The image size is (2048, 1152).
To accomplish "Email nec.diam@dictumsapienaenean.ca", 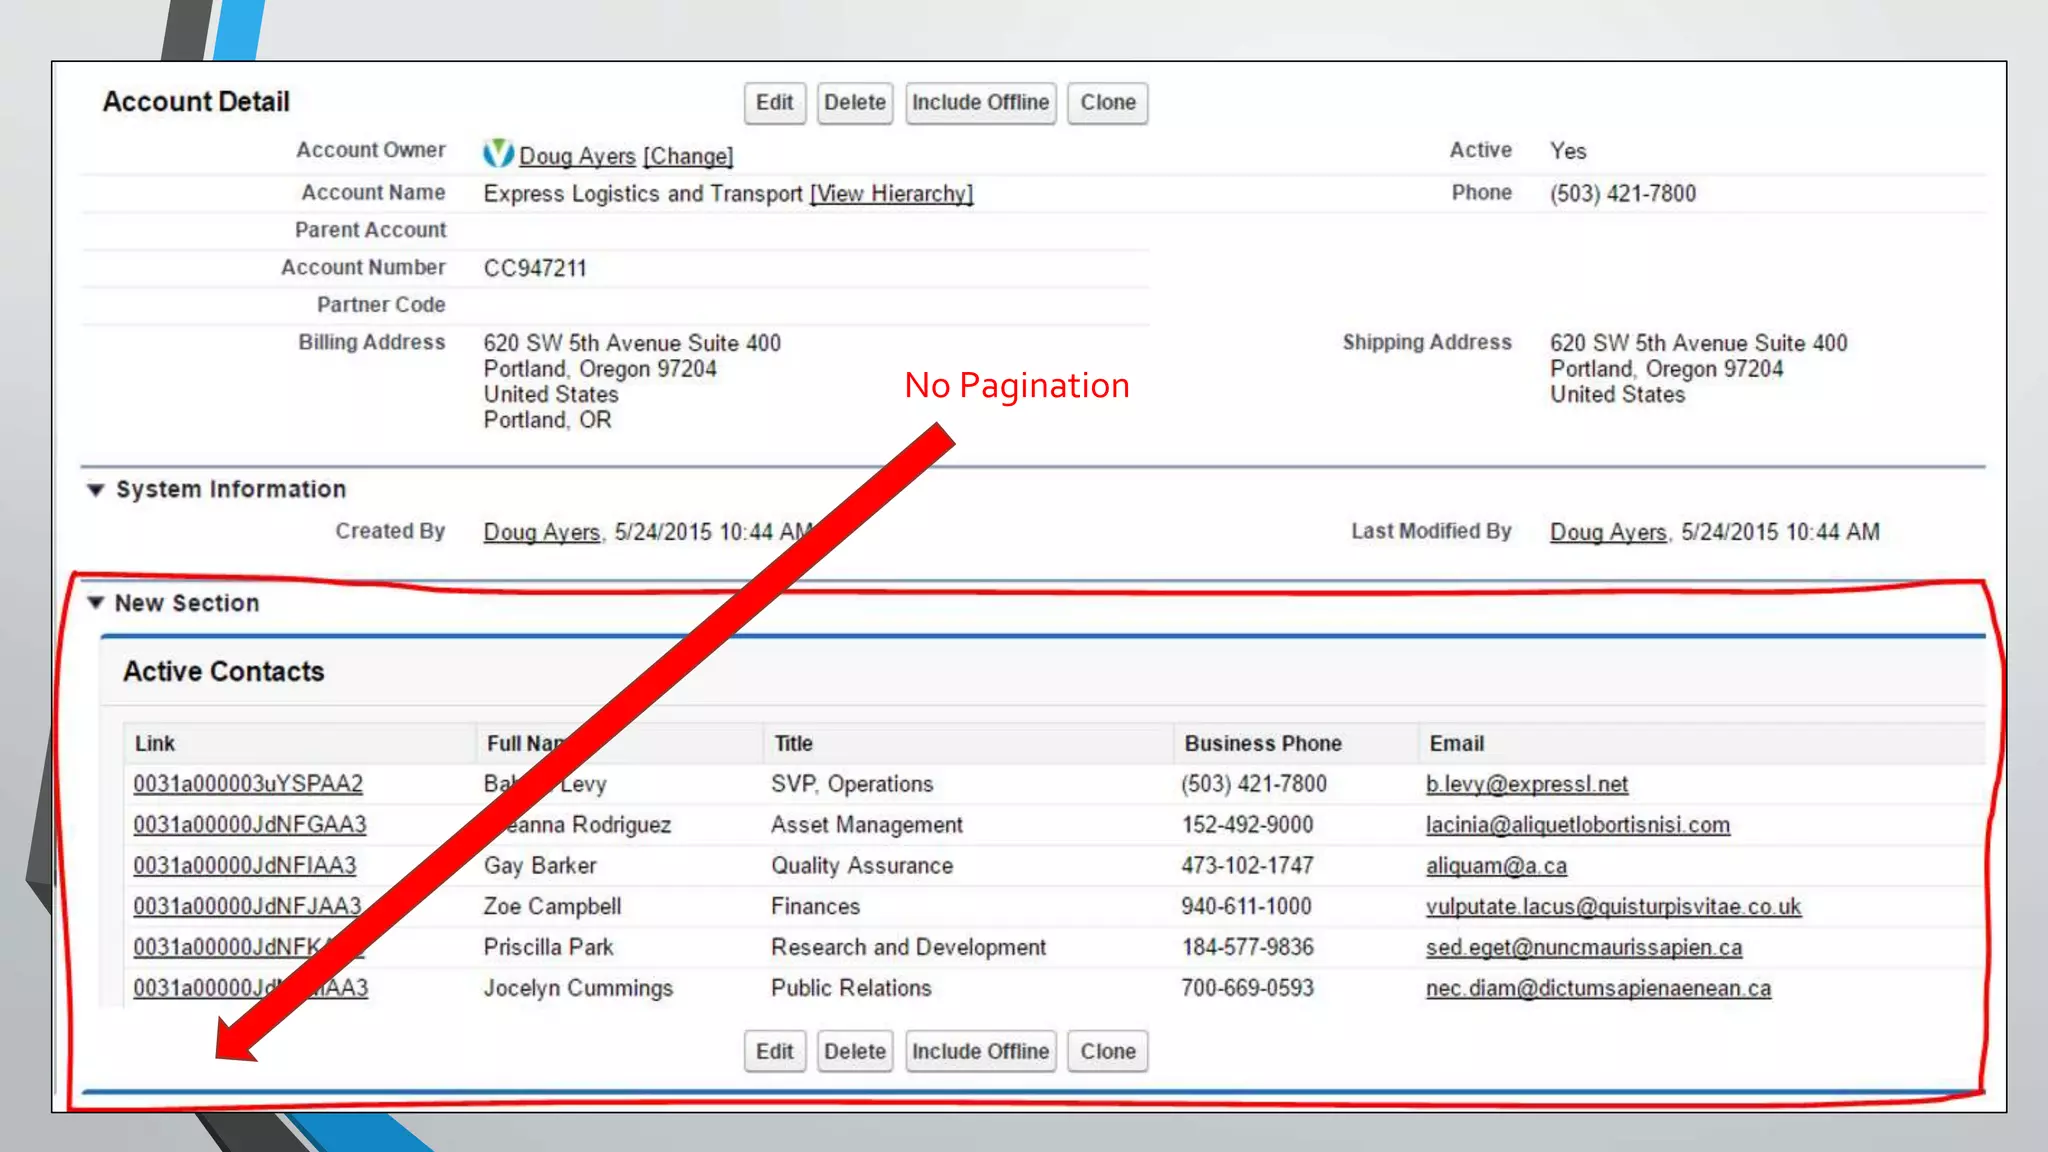I will (x=1598, y=988).
